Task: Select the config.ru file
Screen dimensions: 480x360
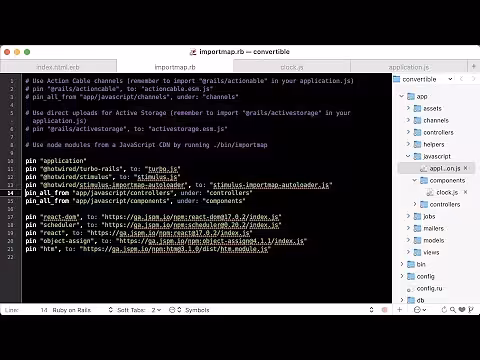Action: pos(429,288)
